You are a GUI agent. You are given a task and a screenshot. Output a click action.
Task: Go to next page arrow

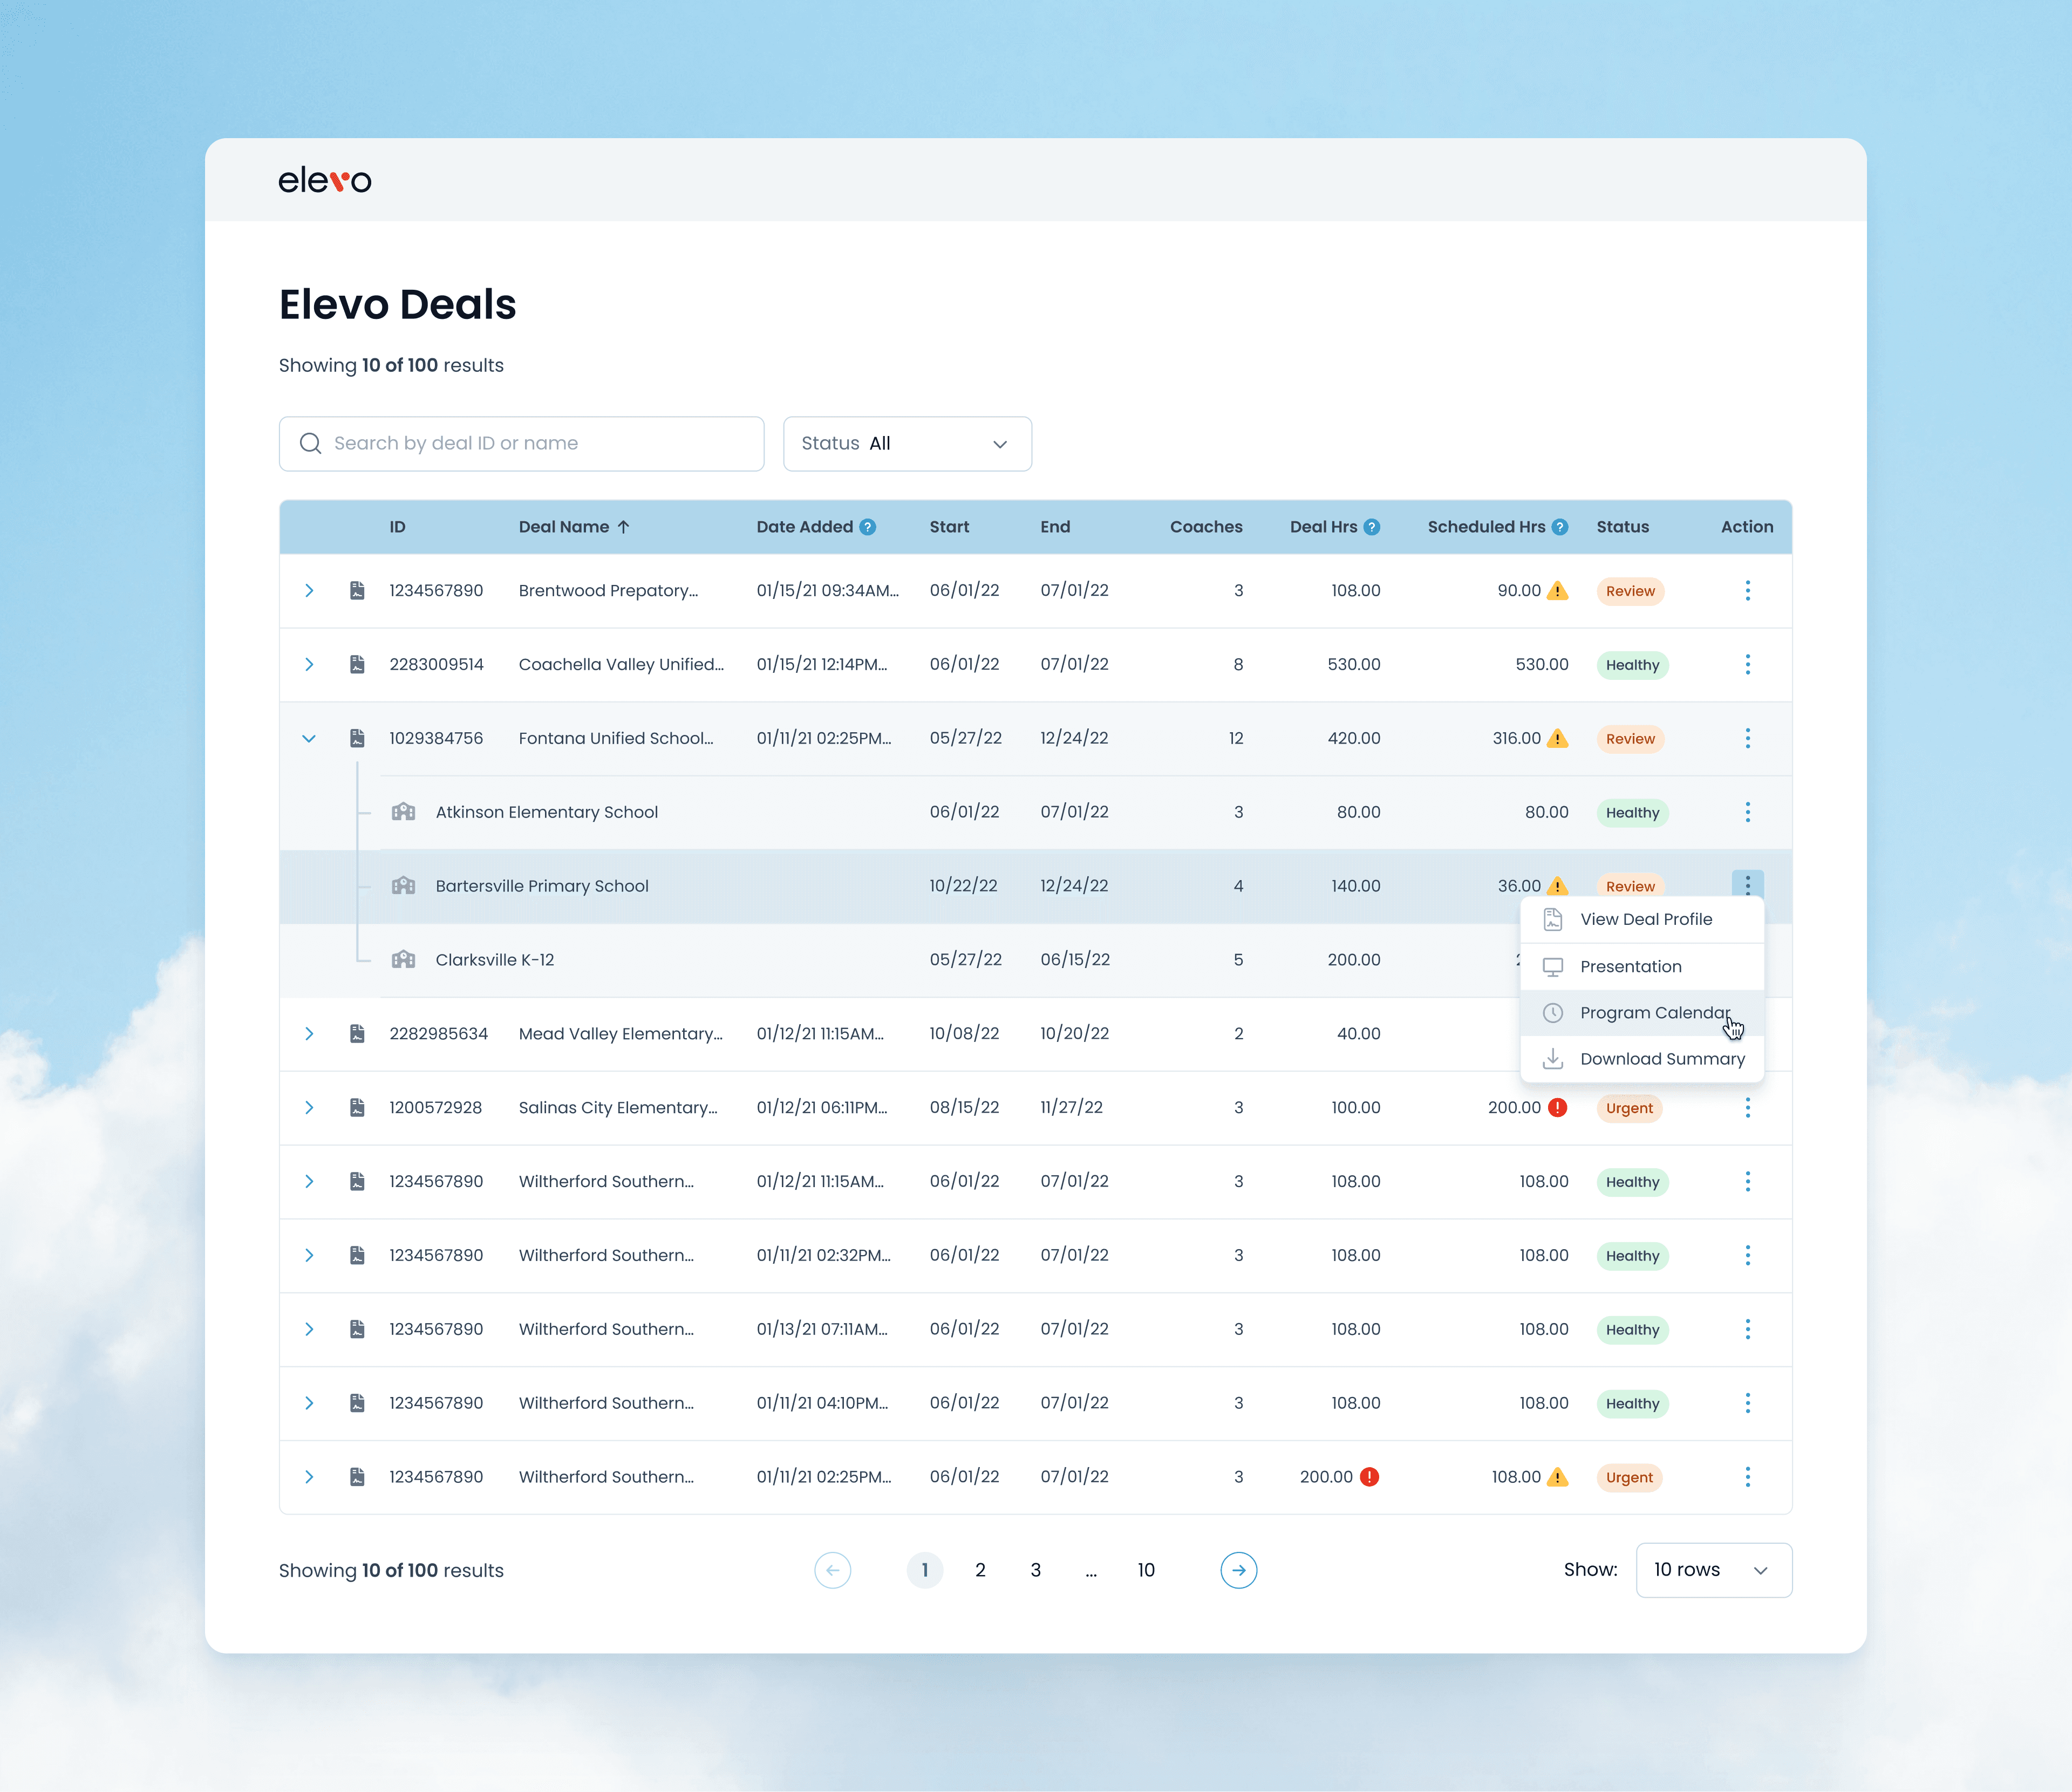tap(1239, 1570)
